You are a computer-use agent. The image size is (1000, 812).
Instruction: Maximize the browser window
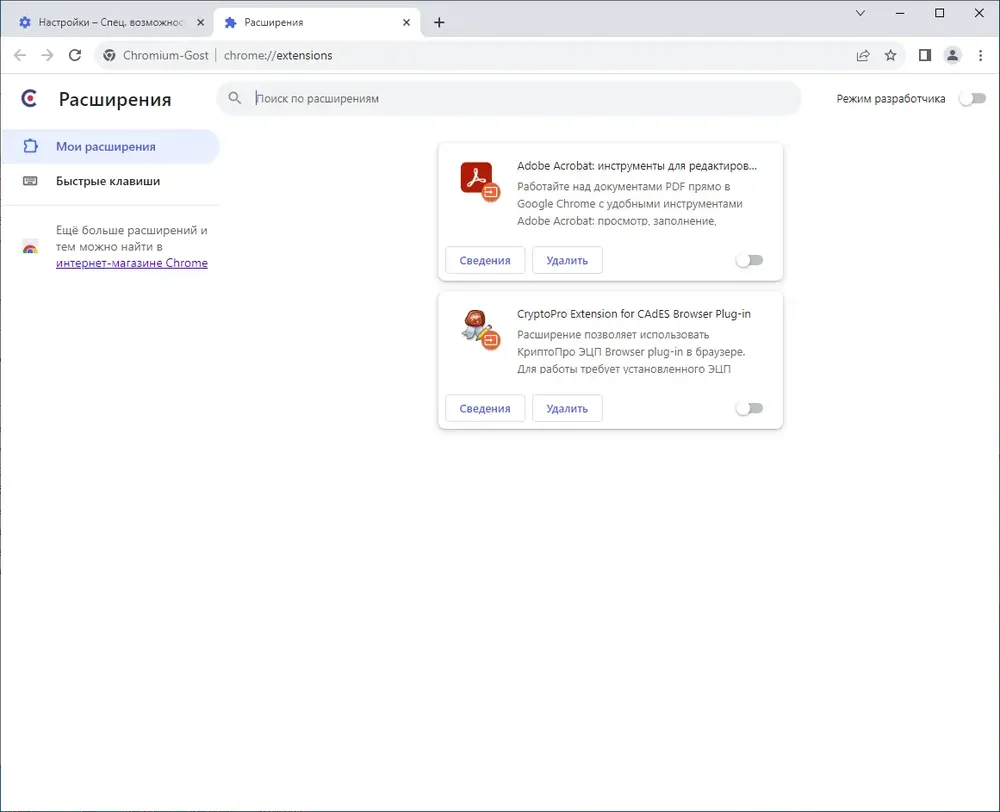click(939, 13)
